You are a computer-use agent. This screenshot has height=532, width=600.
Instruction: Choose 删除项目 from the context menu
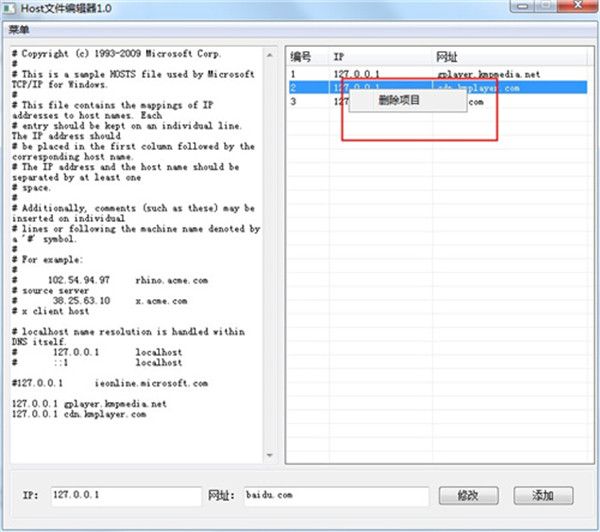point(400,100)
